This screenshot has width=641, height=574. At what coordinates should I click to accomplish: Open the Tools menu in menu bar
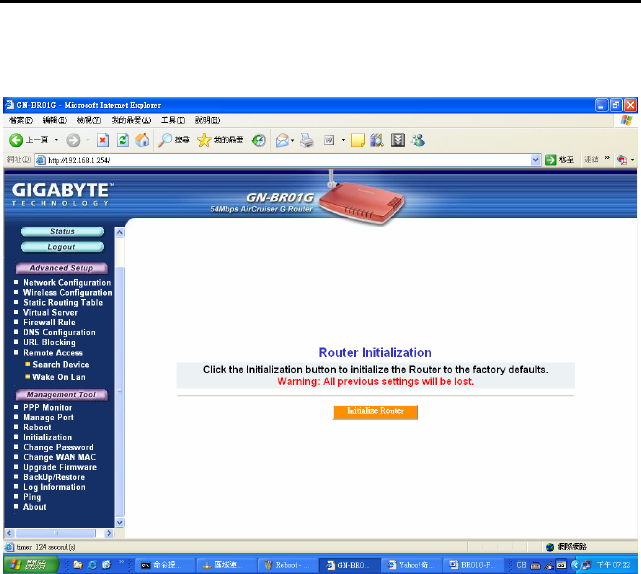[173, 120]
